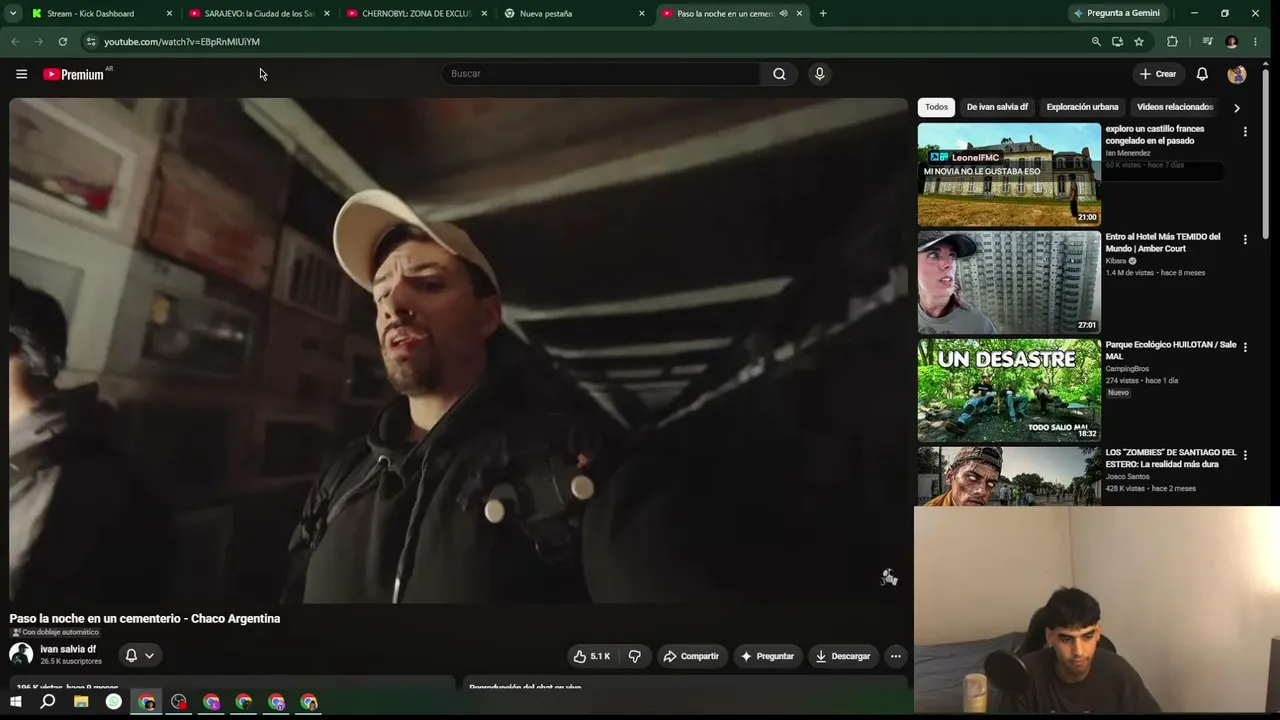View site information icon beside URL

coord(90,42)
